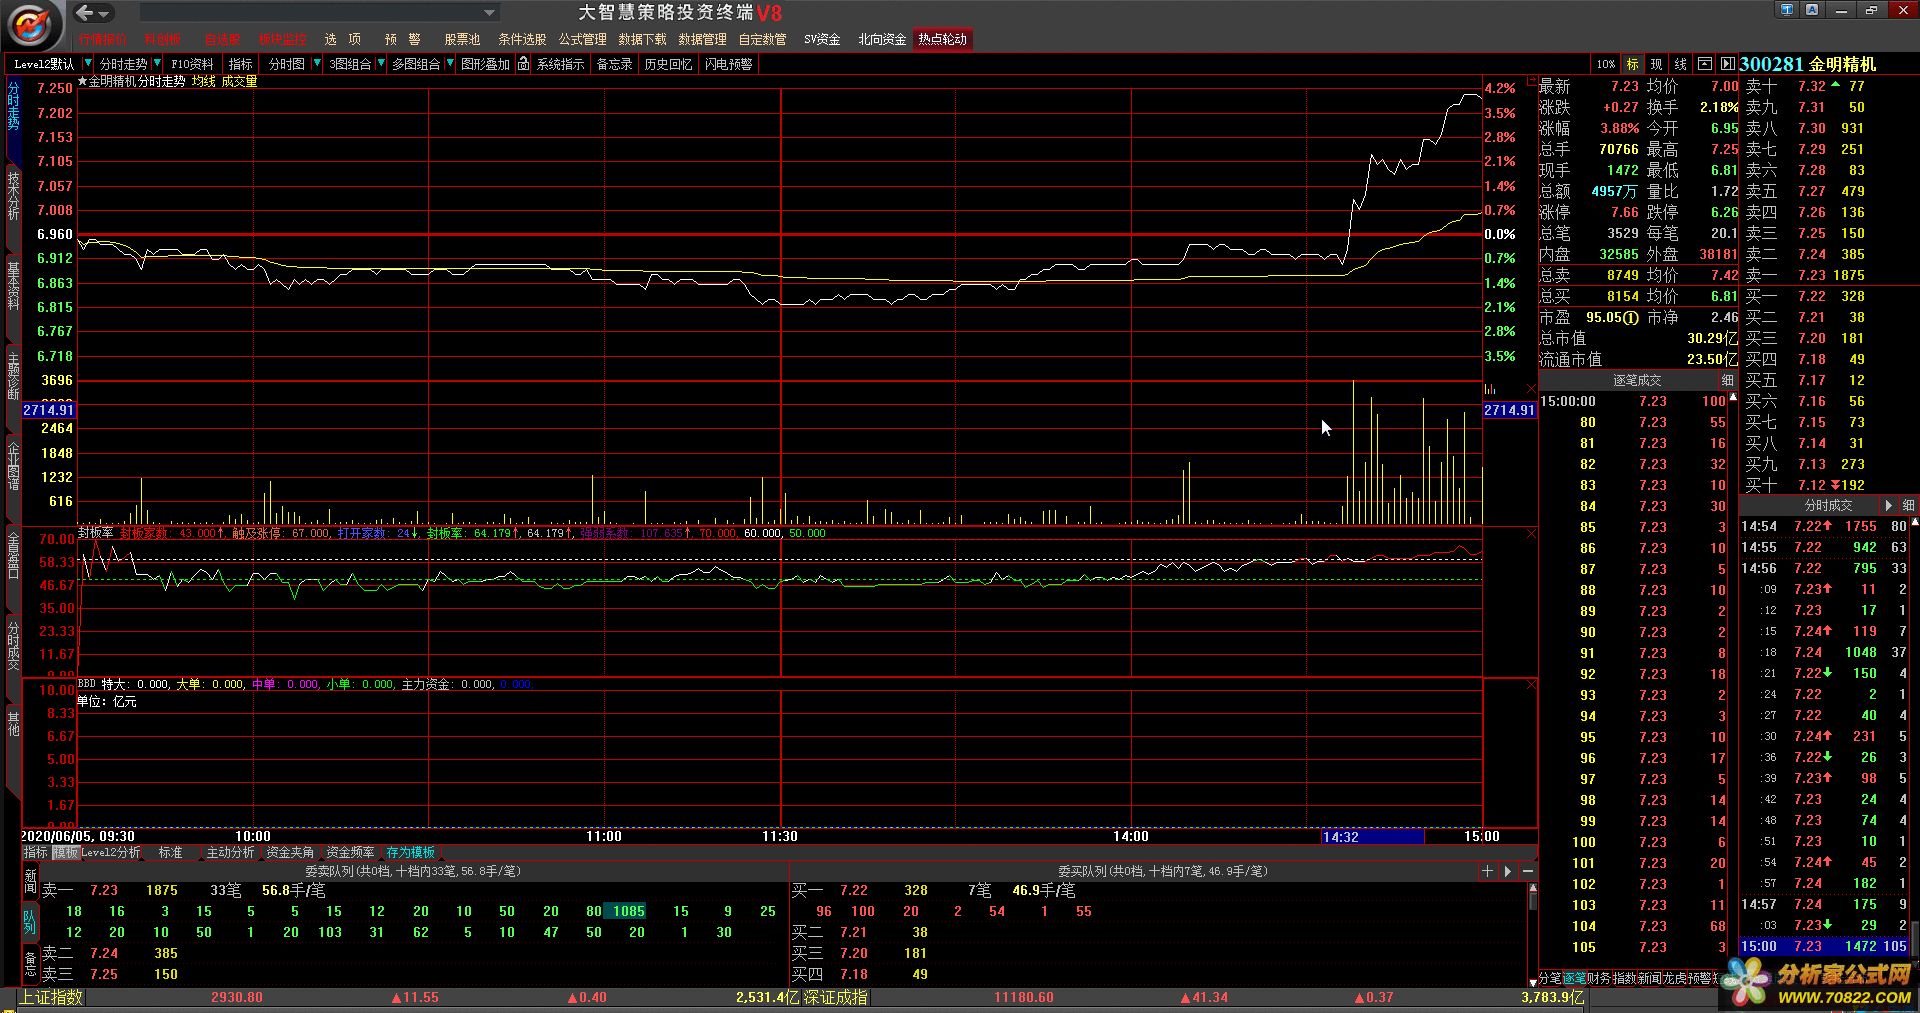Viewport: 1920px width, 1013px height.
Task: Close the BBD indicator pane
Action: pos(1530,685)
